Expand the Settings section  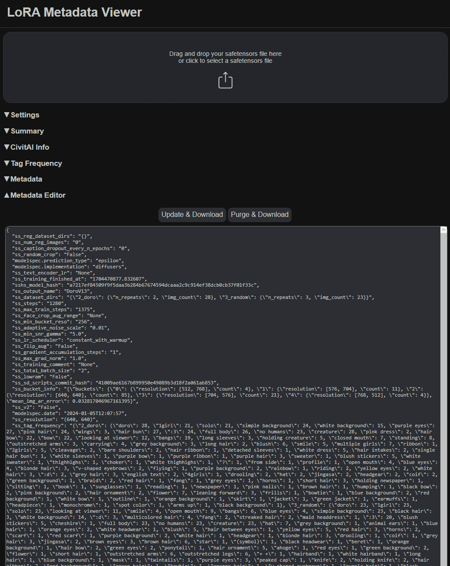pyautogui.click(x=22, y=115)
